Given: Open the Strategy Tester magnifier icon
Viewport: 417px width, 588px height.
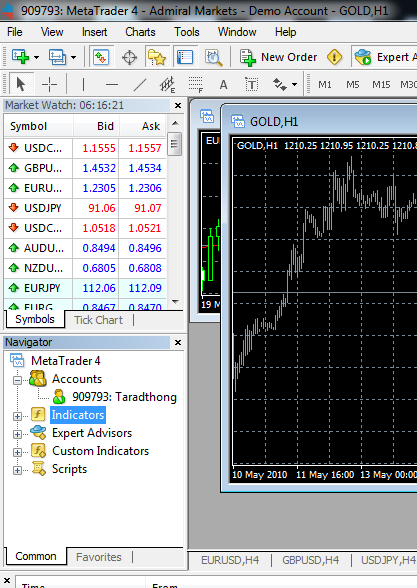Looking at the screenshot, I should [x=213, y=58].
